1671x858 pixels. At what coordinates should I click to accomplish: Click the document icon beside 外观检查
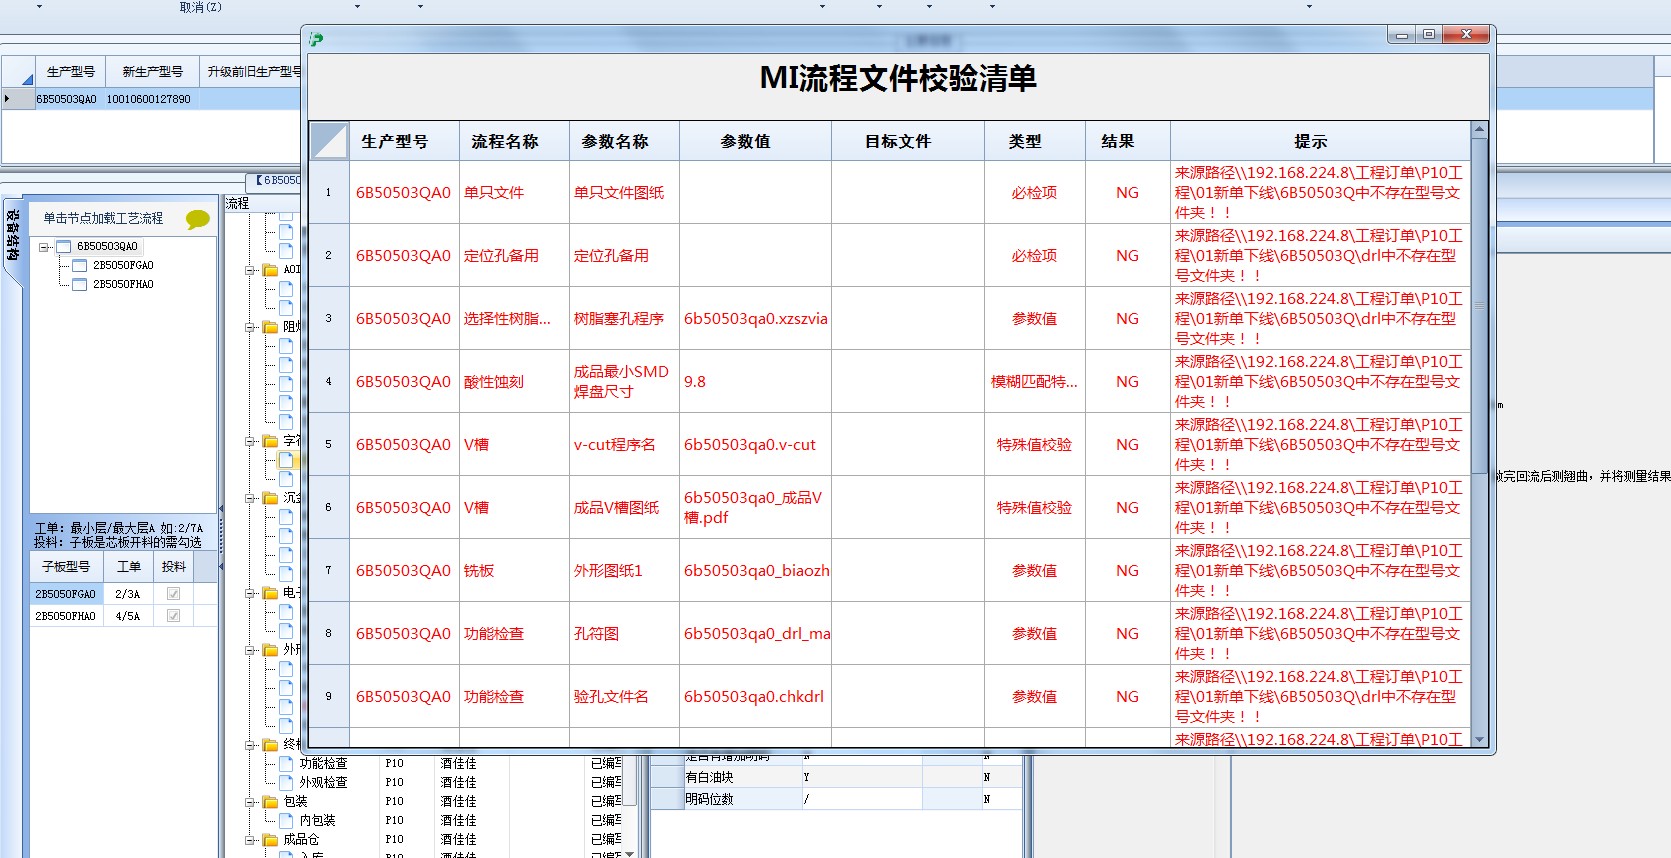coord(286,783)
